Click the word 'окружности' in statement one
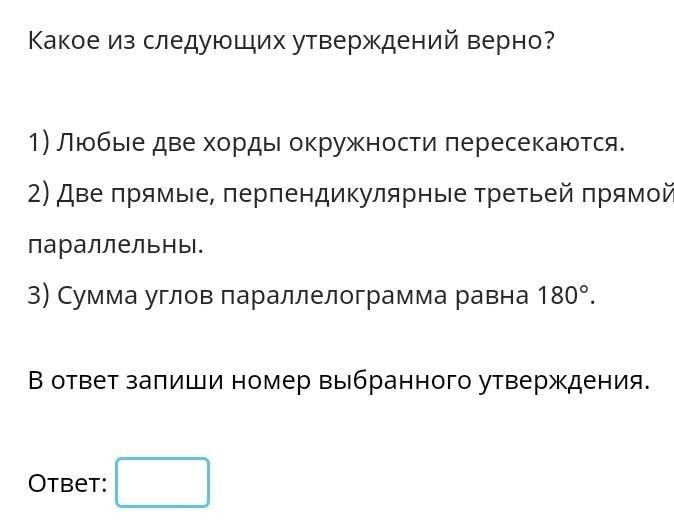 (x=362, y=144)
